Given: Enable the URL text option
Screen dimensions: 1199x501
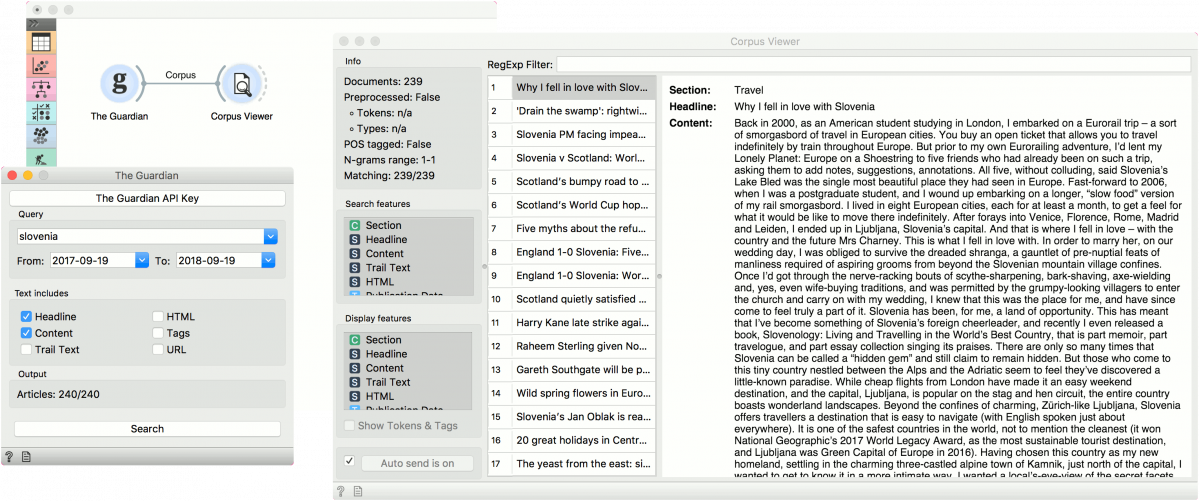Looking at the screenshot, I should 158,350.
